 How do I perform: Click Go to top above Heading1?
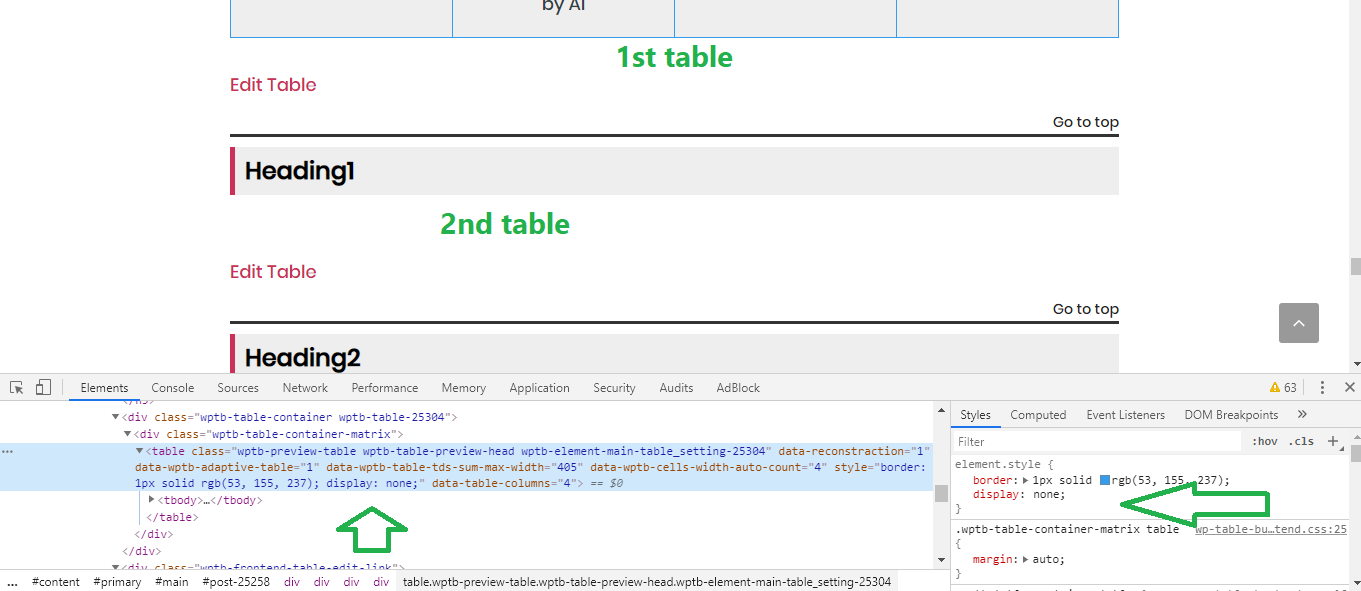(1085, 122)
